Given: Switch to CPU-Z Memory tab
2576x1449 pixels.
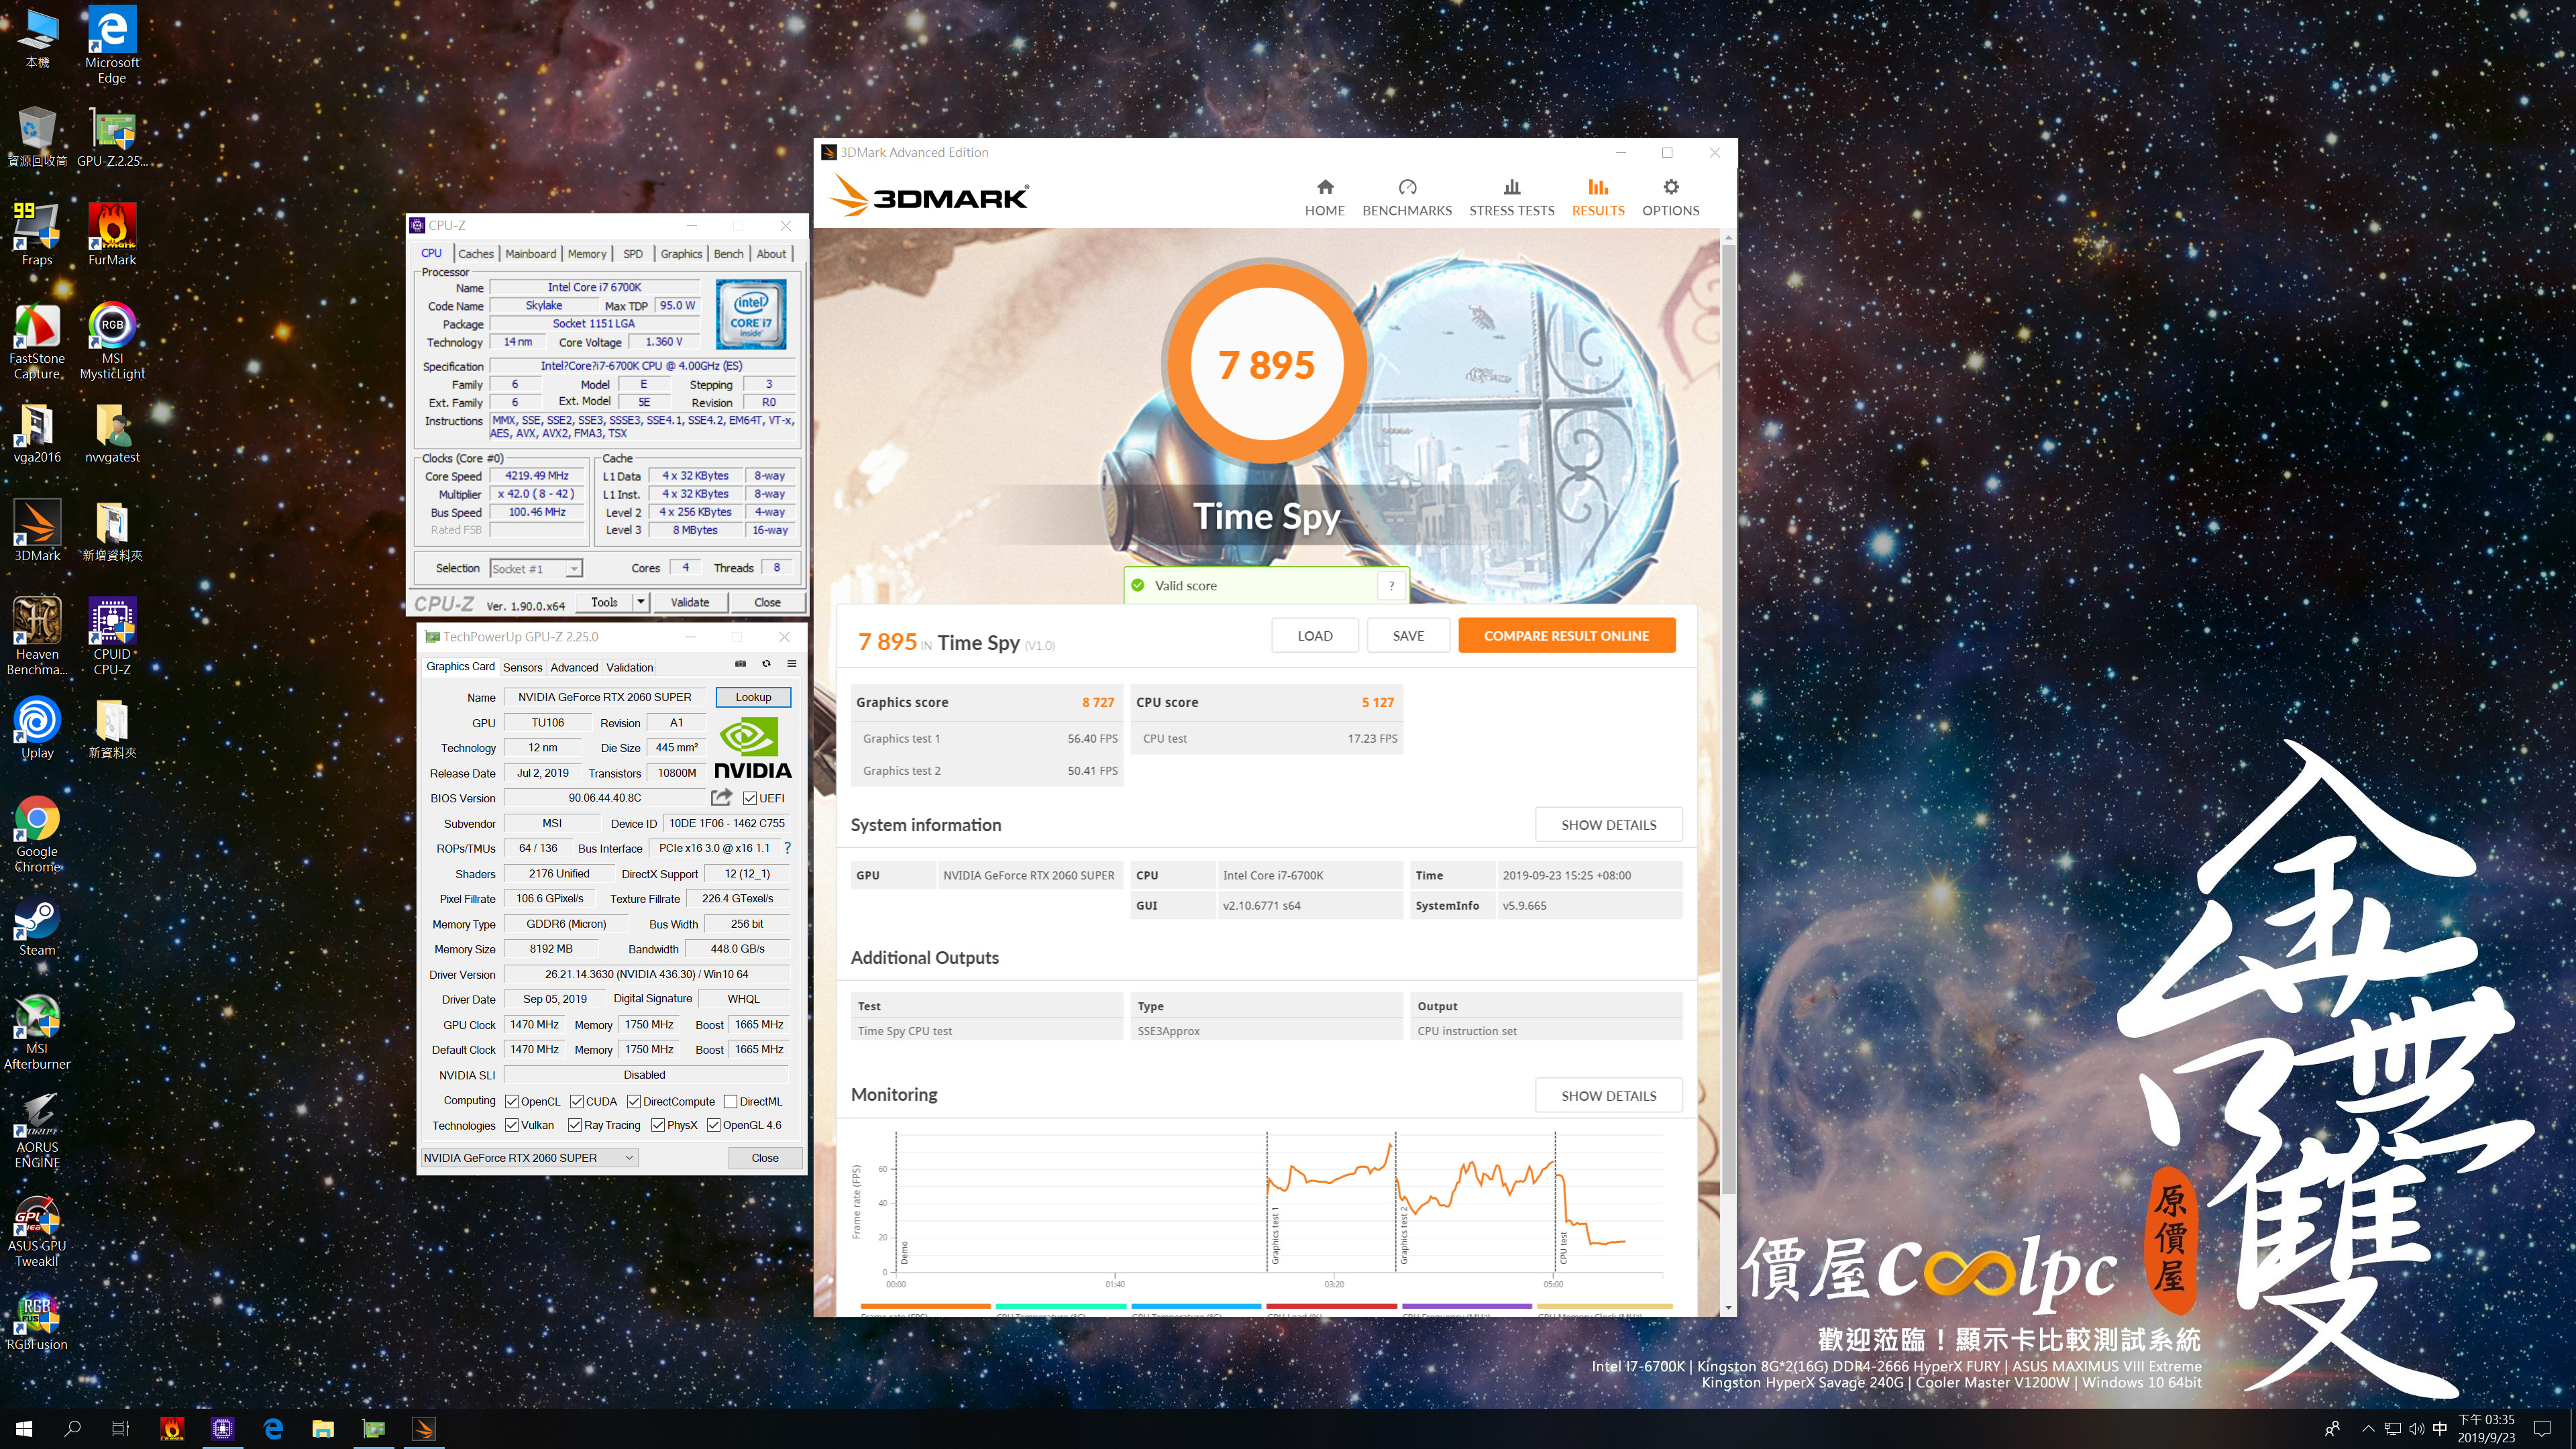Looking at the screenshot, I should (x=587, y=254).
